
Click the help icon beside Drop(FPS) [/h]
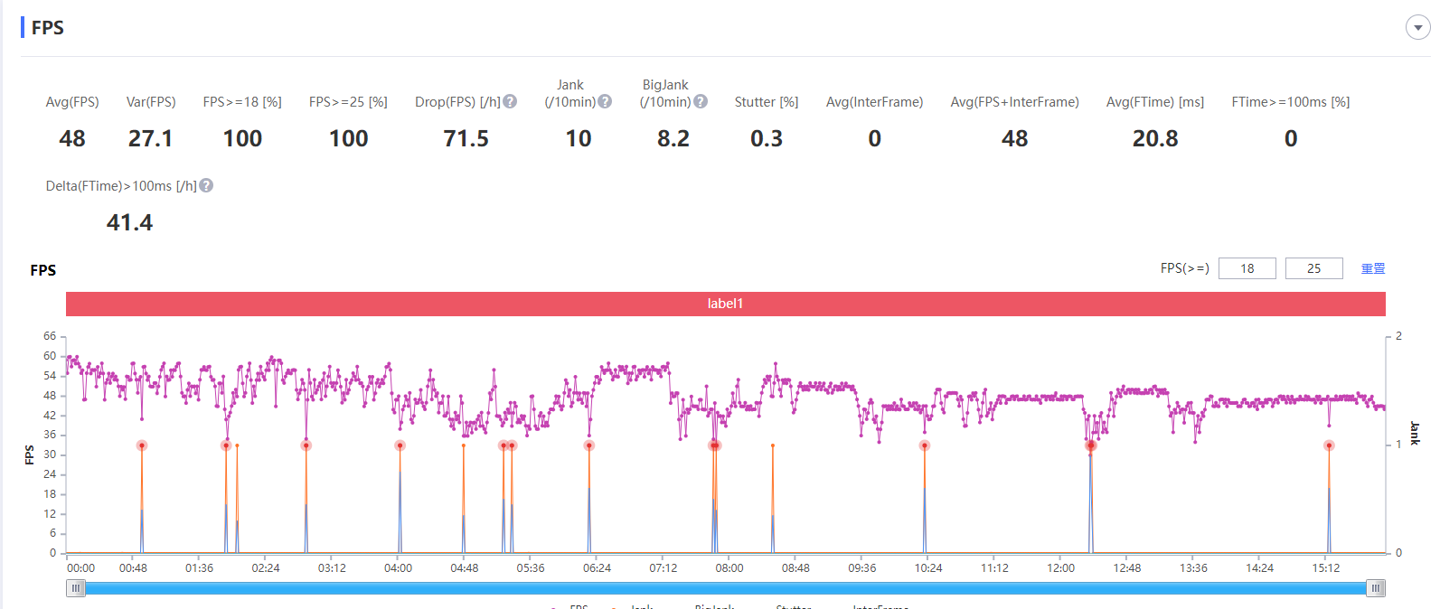click(510, 102)
